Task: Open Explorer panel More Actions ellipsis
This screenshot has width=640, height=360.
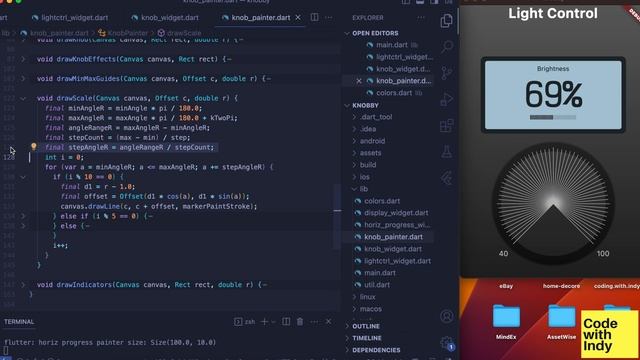Action: click(x=421, y=18)
